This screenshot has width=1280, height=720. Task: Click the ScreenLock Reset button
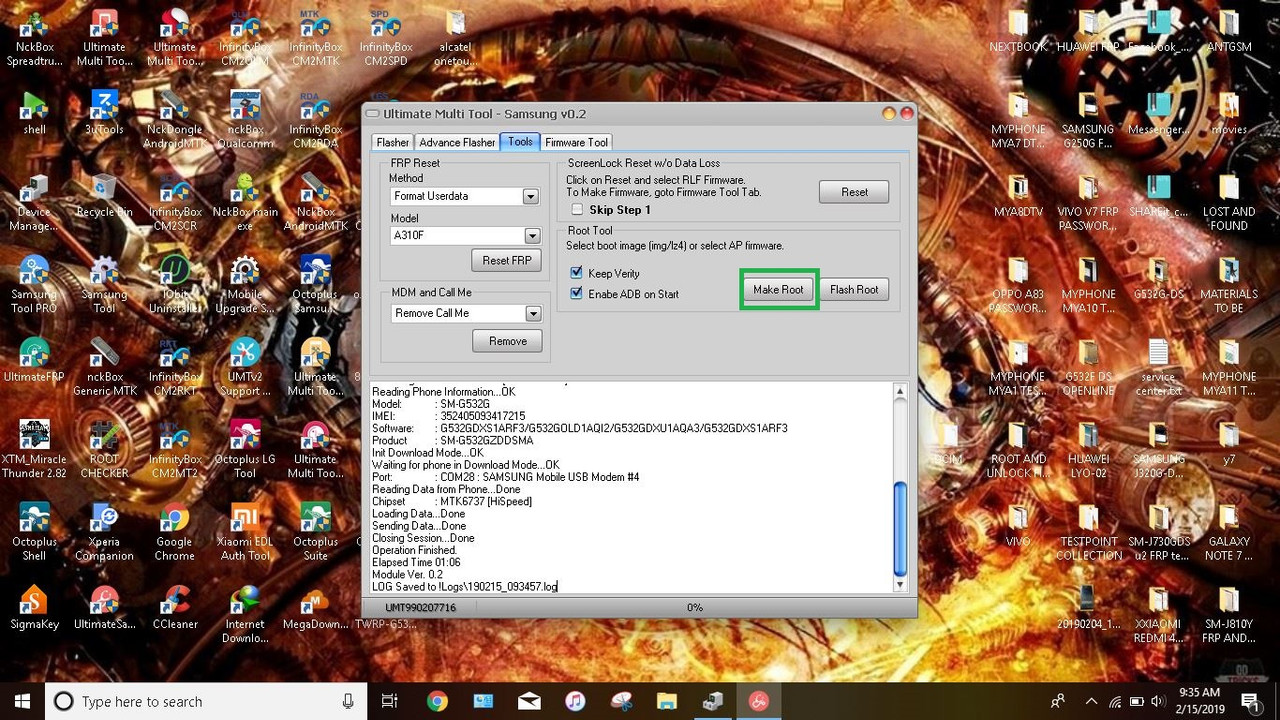point(854,192)
